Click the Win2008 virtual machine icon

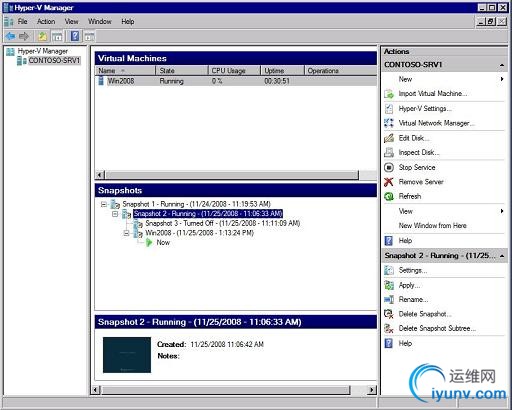(x=101, y=81)
